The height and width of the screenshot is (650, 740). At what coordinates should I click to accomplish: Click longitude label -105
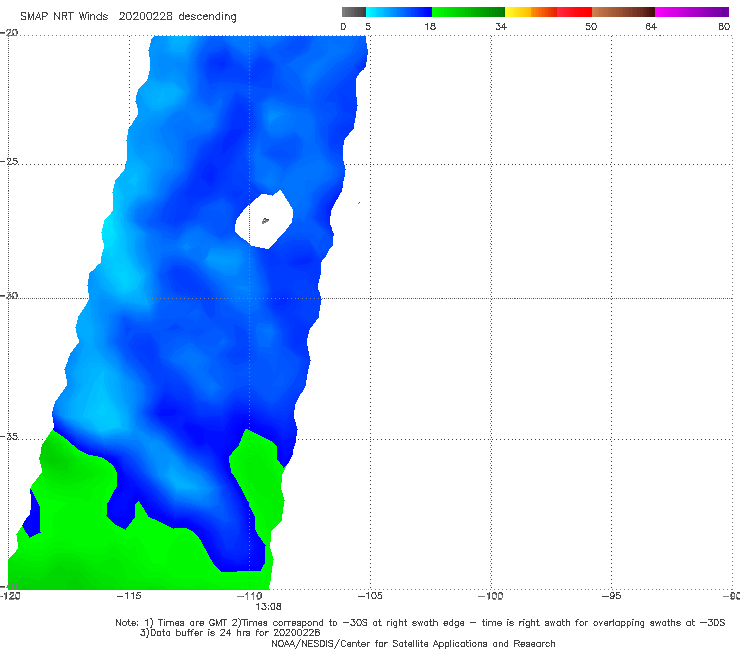point(370,596)
